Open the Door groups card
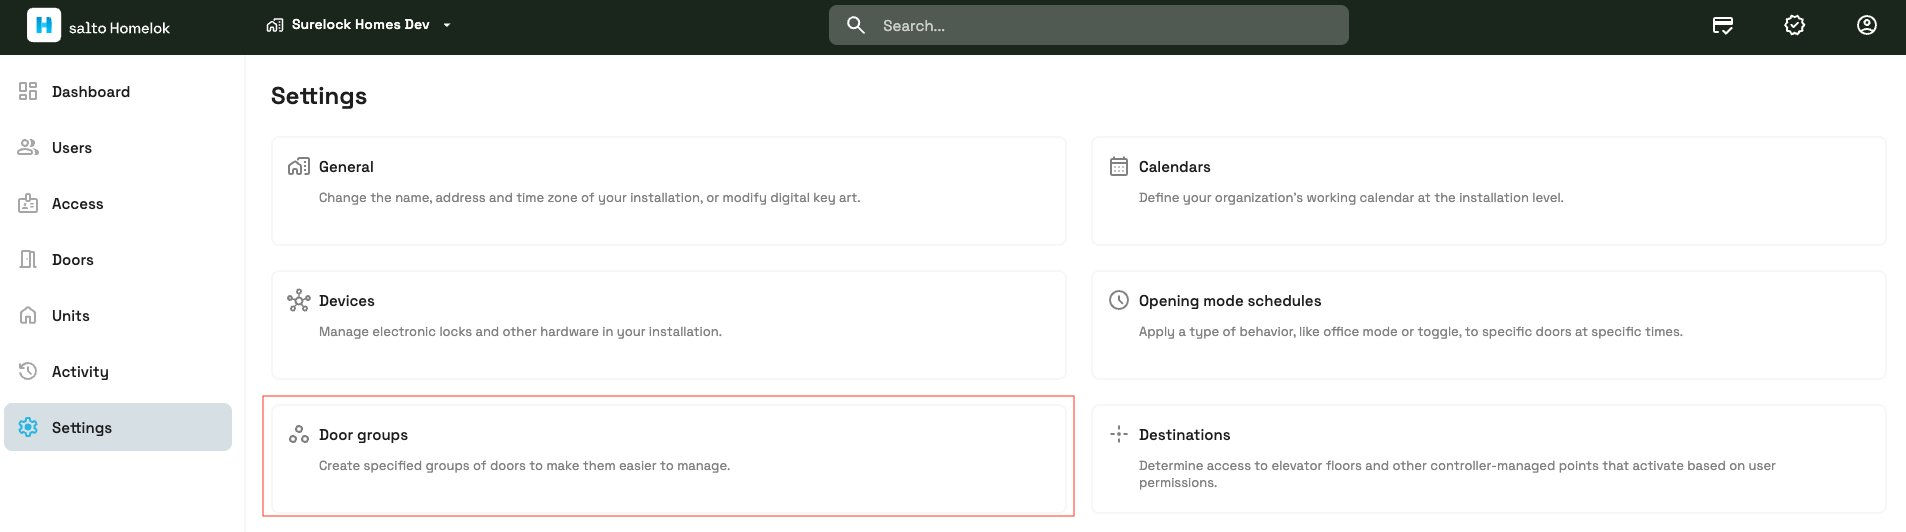This screenshot has width=1906, height=532. tap(669, 458)
